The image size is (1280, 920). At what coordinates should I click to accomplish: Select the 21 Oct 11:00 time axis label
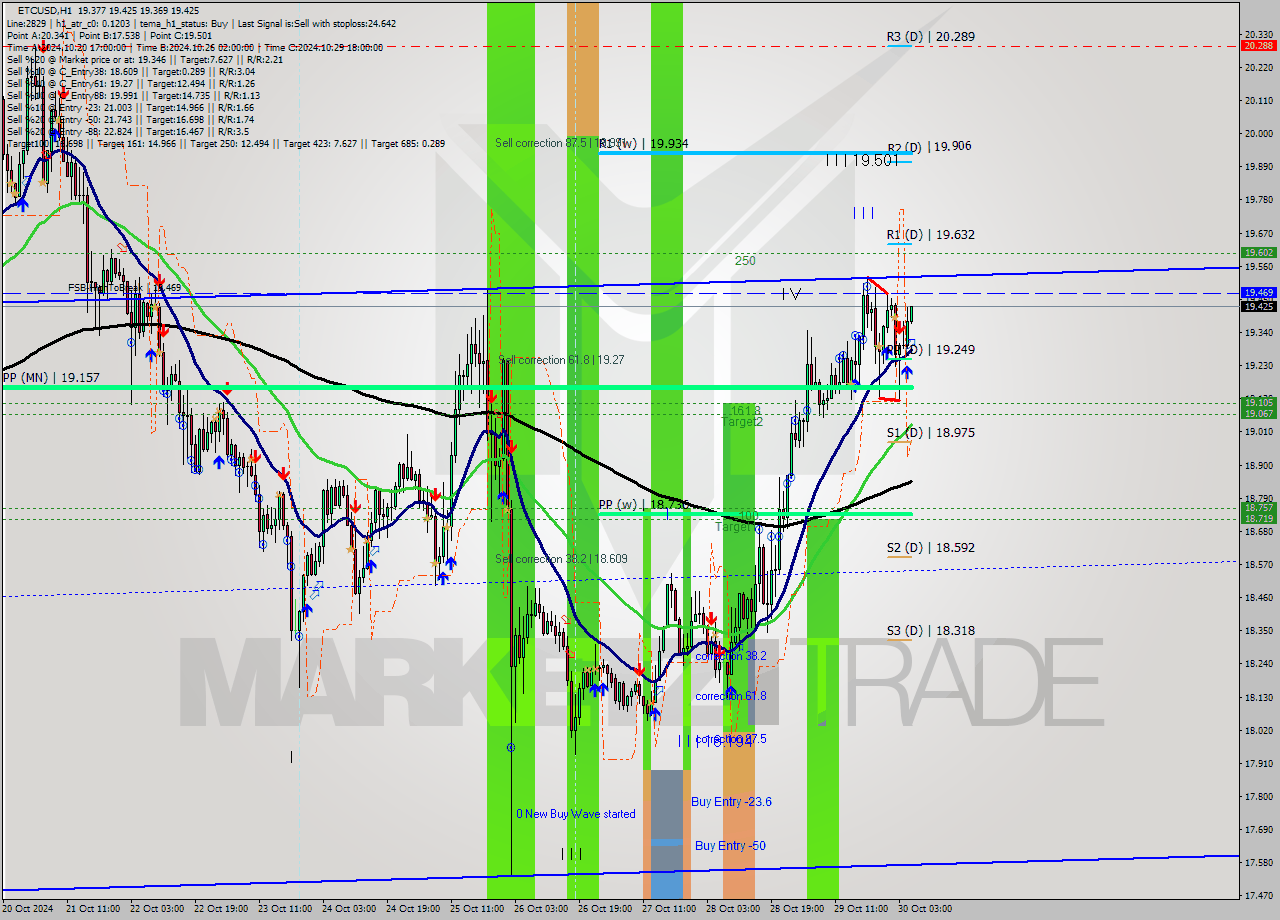[x=93, y=909]
